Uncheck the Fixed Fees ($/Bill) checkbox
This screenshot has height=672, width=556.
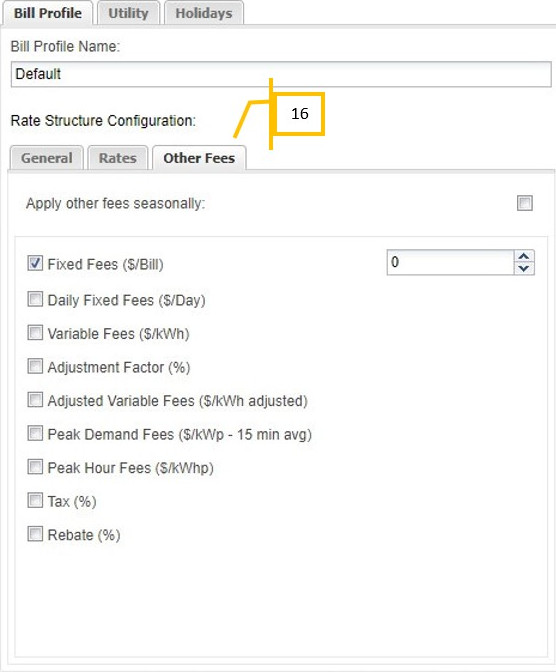coord(35,263)
